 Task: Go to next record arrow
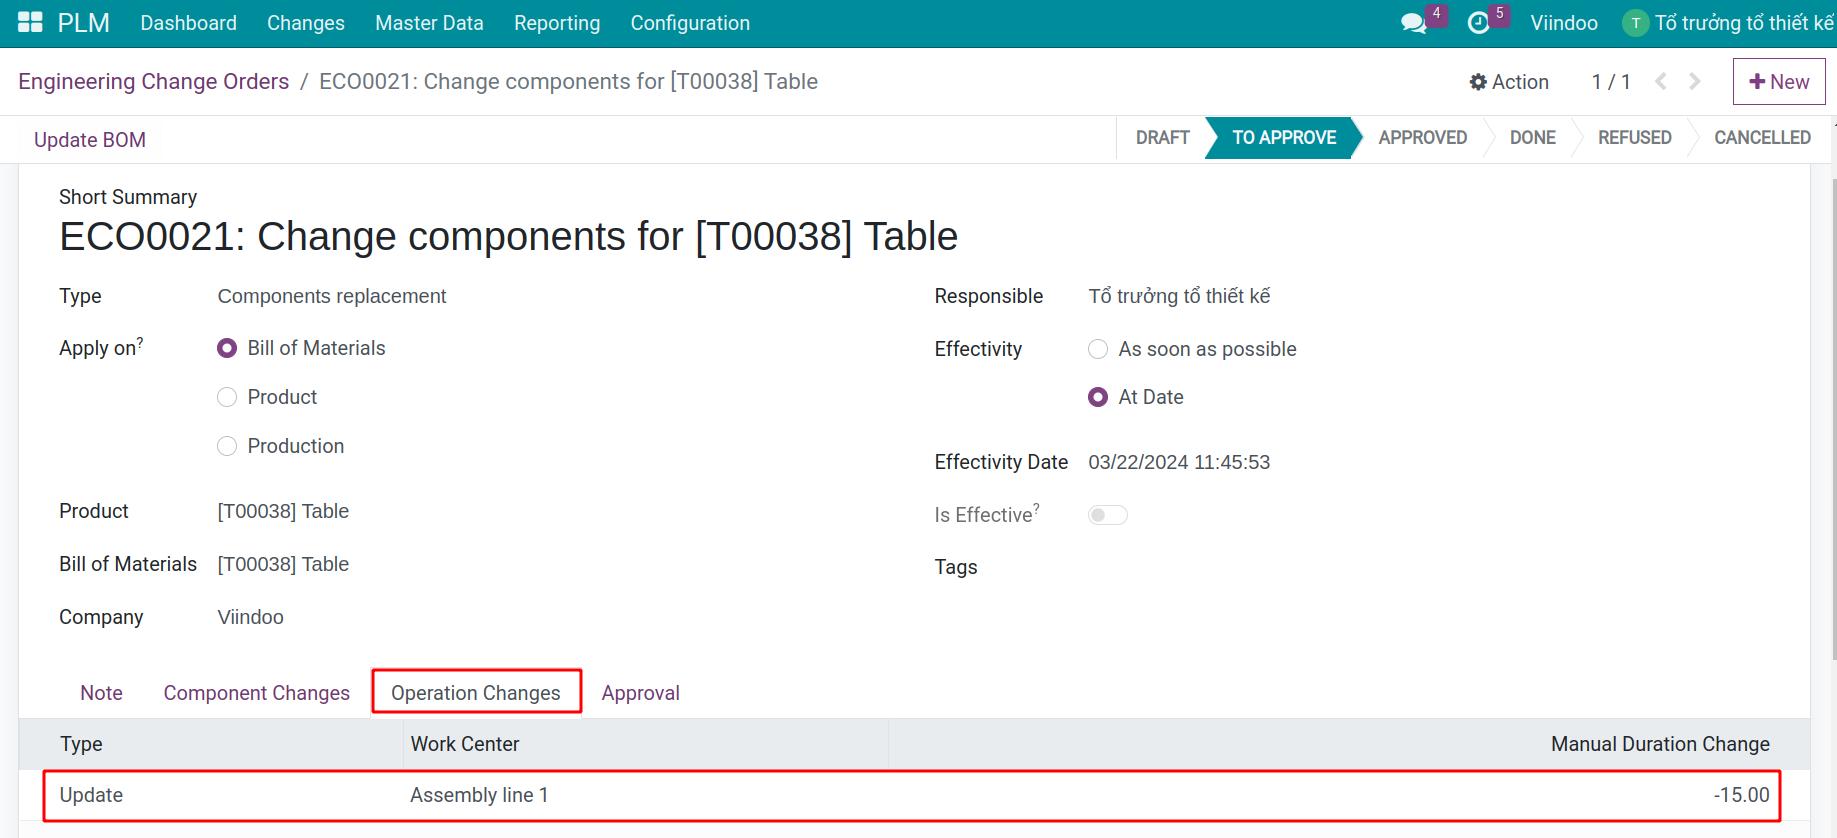[x=1695, y=82]
